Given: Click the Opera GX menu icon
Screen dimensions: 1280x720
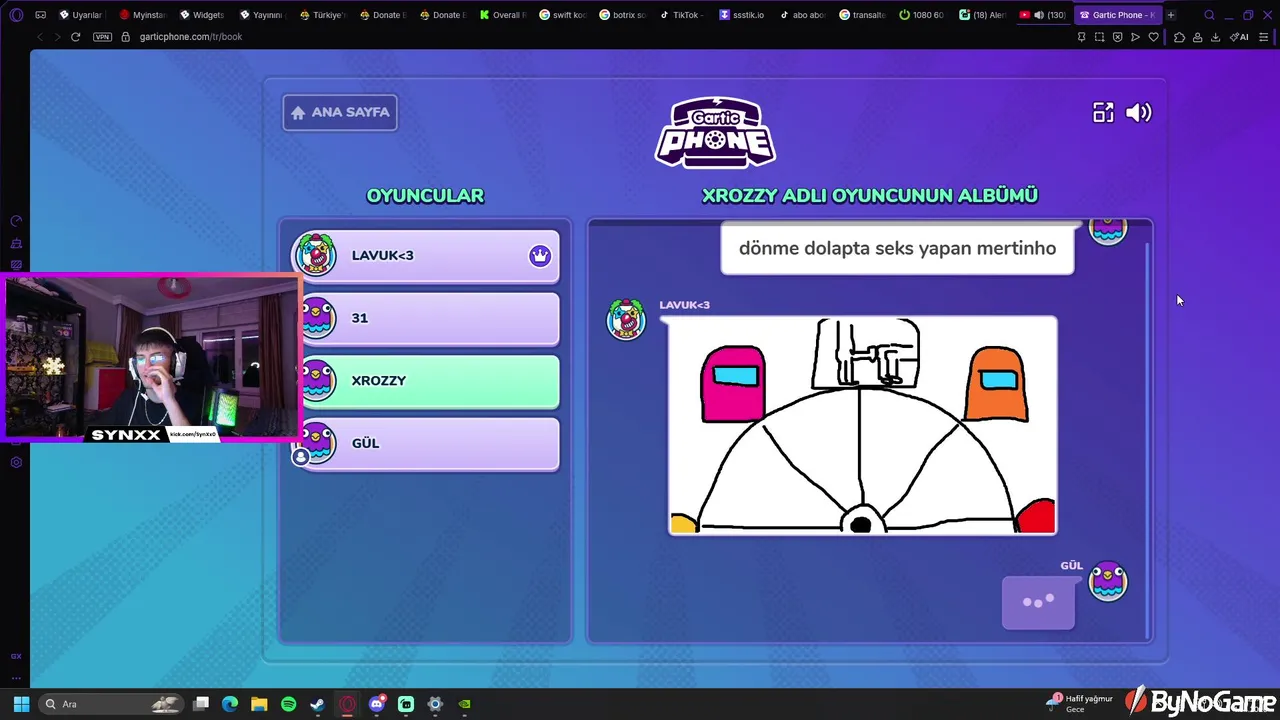Looking at the screenshot, I should pos(16,15).
